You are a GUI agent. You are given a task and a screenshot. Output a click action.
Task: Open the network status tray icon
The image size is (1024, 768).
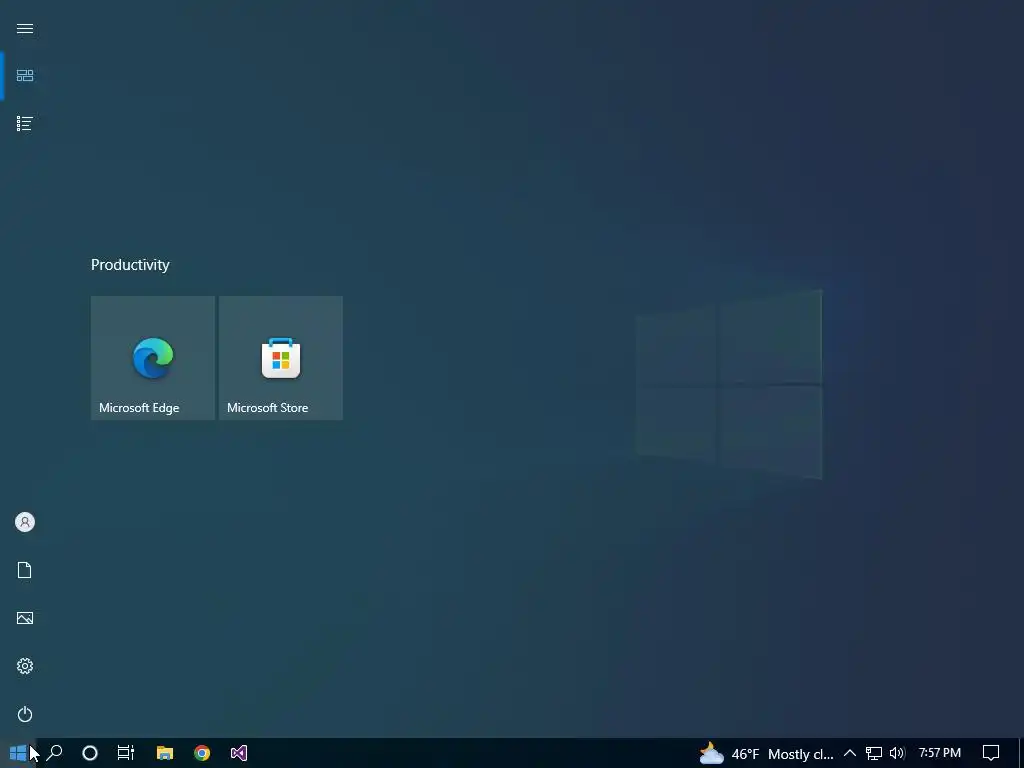pos(874,753)
